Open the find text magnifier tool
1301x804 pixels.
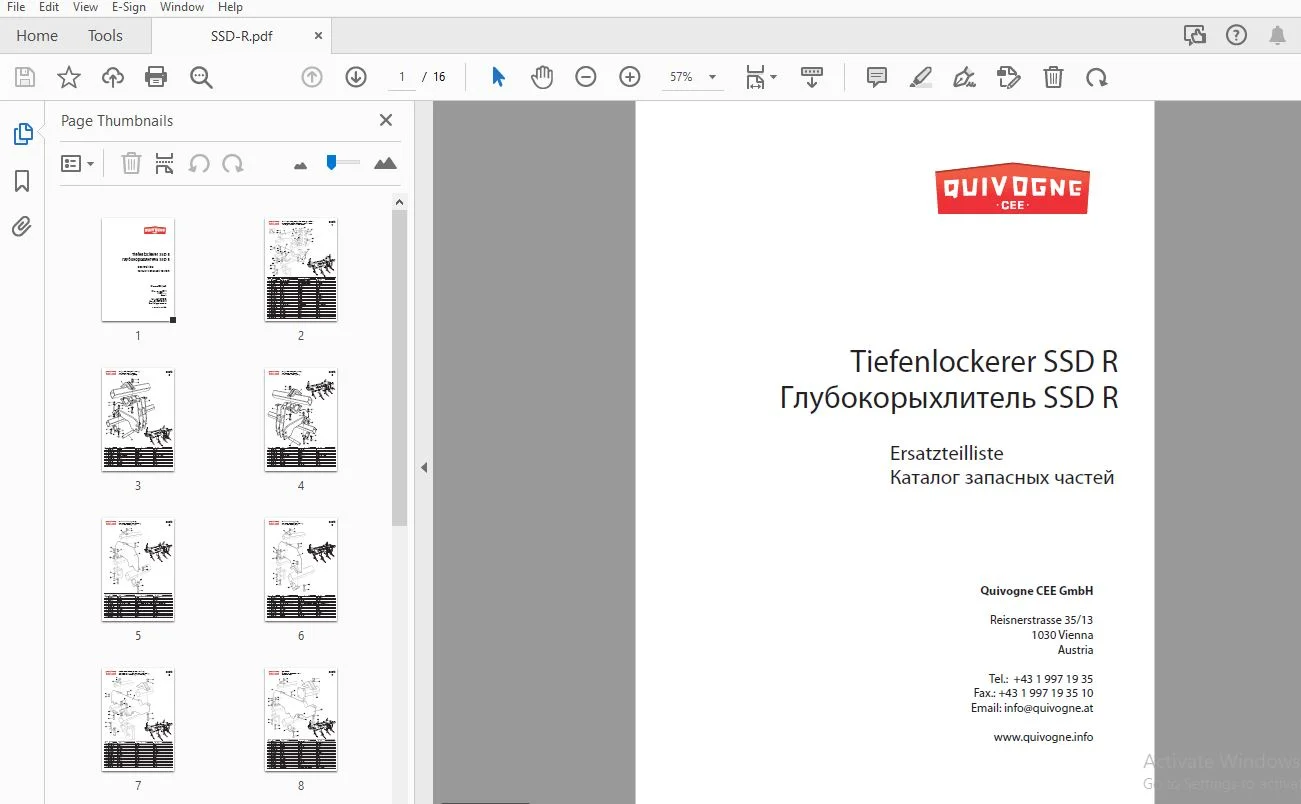pyautogui.click(x=201, y=77)
